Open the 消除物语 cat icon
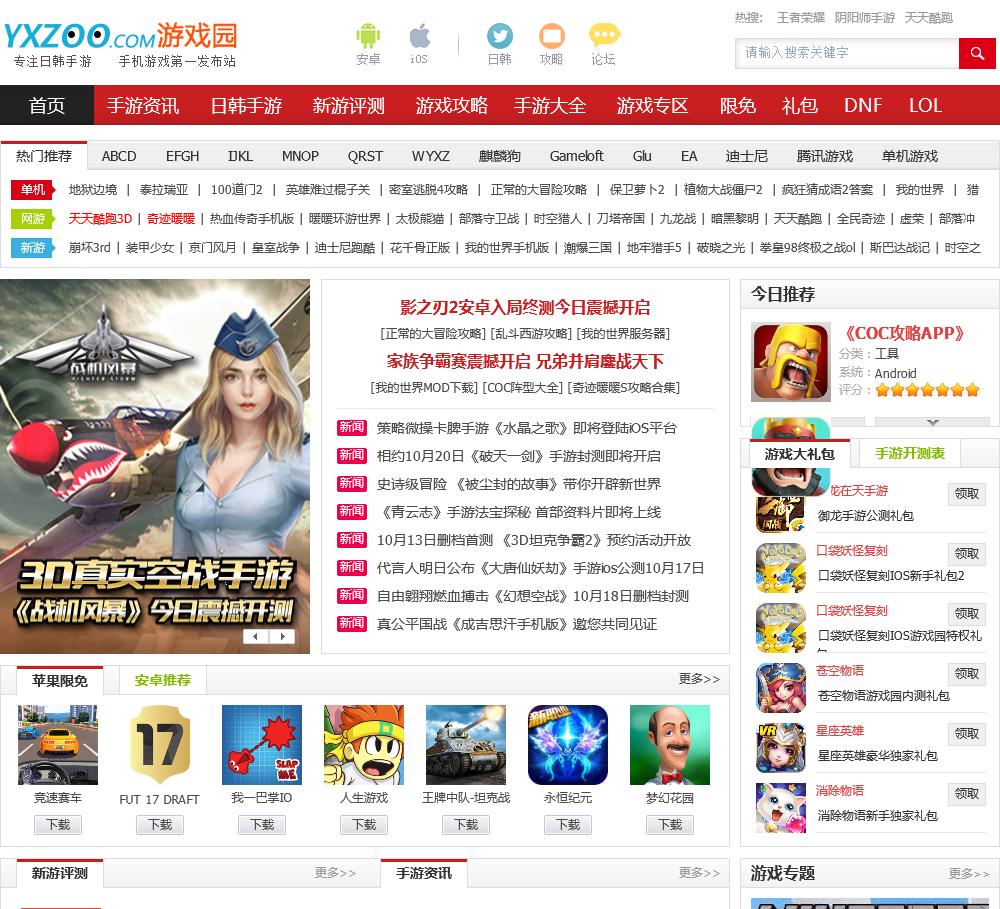Screen dimensions: 1000x909 781,808
